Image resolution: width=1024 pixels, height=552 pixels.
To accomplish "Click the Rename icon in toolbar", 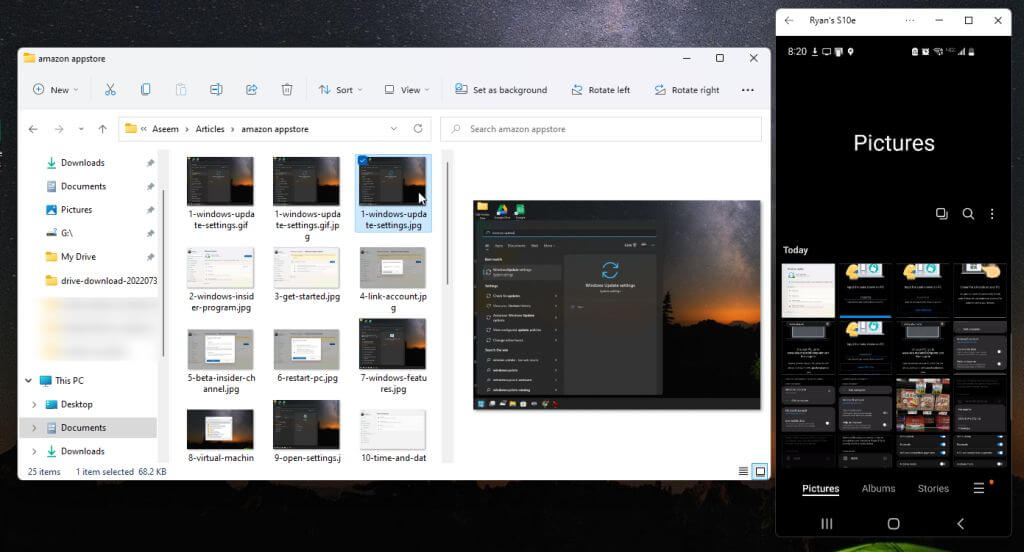I will pos(216,90).
